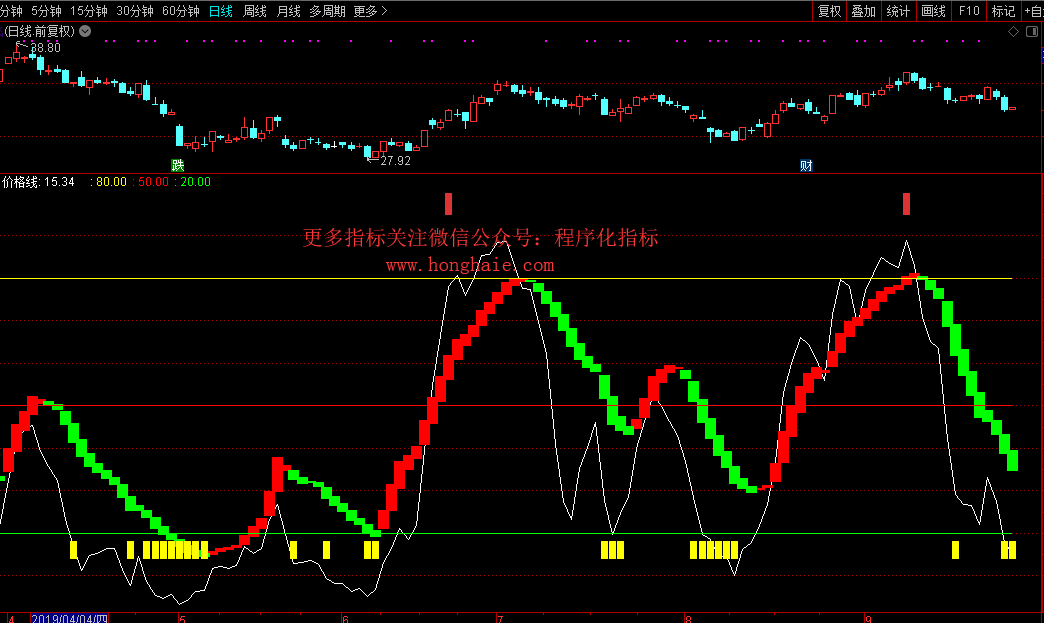Expand the 更多 periods menu
Screen dimensions: 1044x623
[370, 11]
